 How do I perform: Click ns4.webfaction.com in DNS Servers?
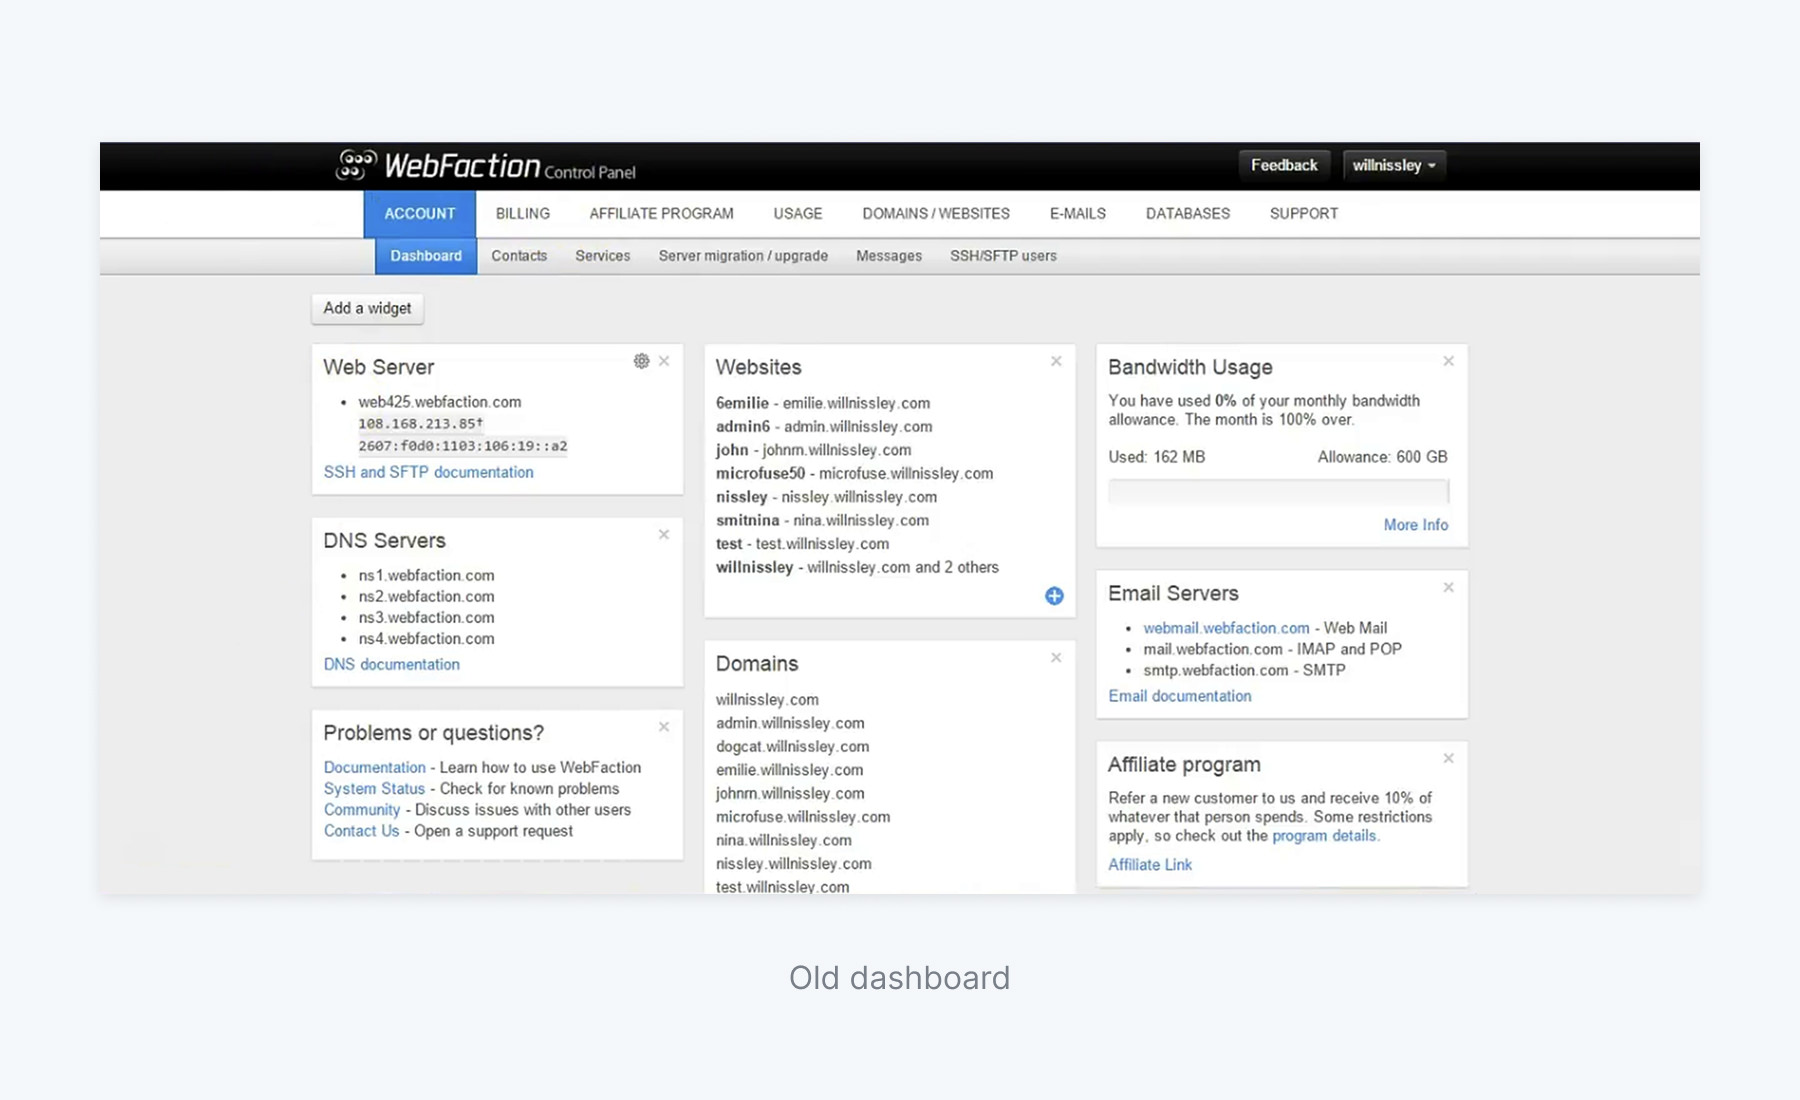(426, 638)
